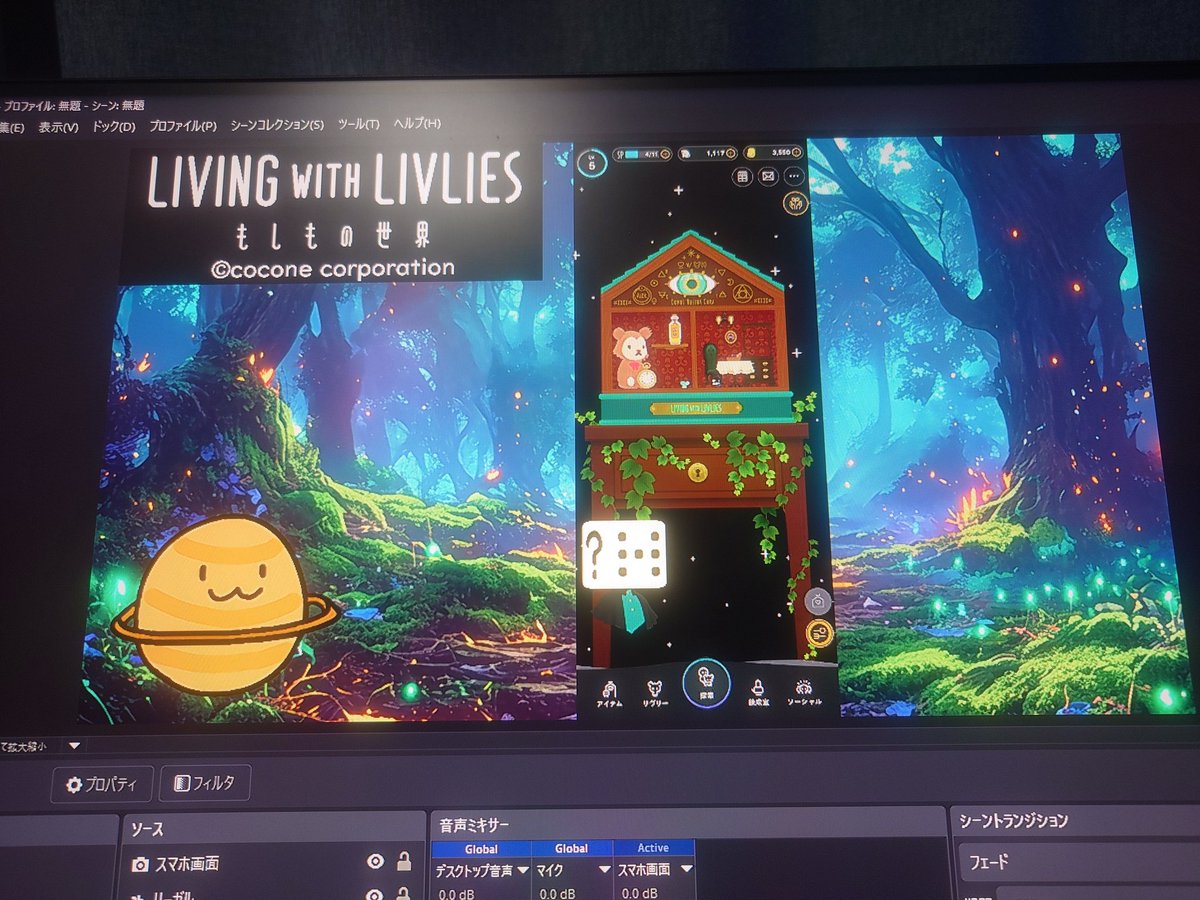Open the フェード transition dropdown
This screenshot has height=900, width=1200.
click(x=1079, y=860)
